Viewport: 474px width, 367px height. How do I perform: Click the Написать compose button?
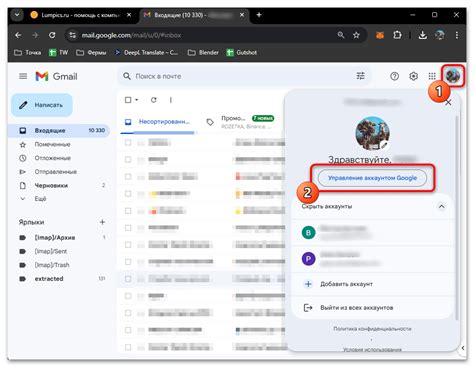[x=42, y=105]
